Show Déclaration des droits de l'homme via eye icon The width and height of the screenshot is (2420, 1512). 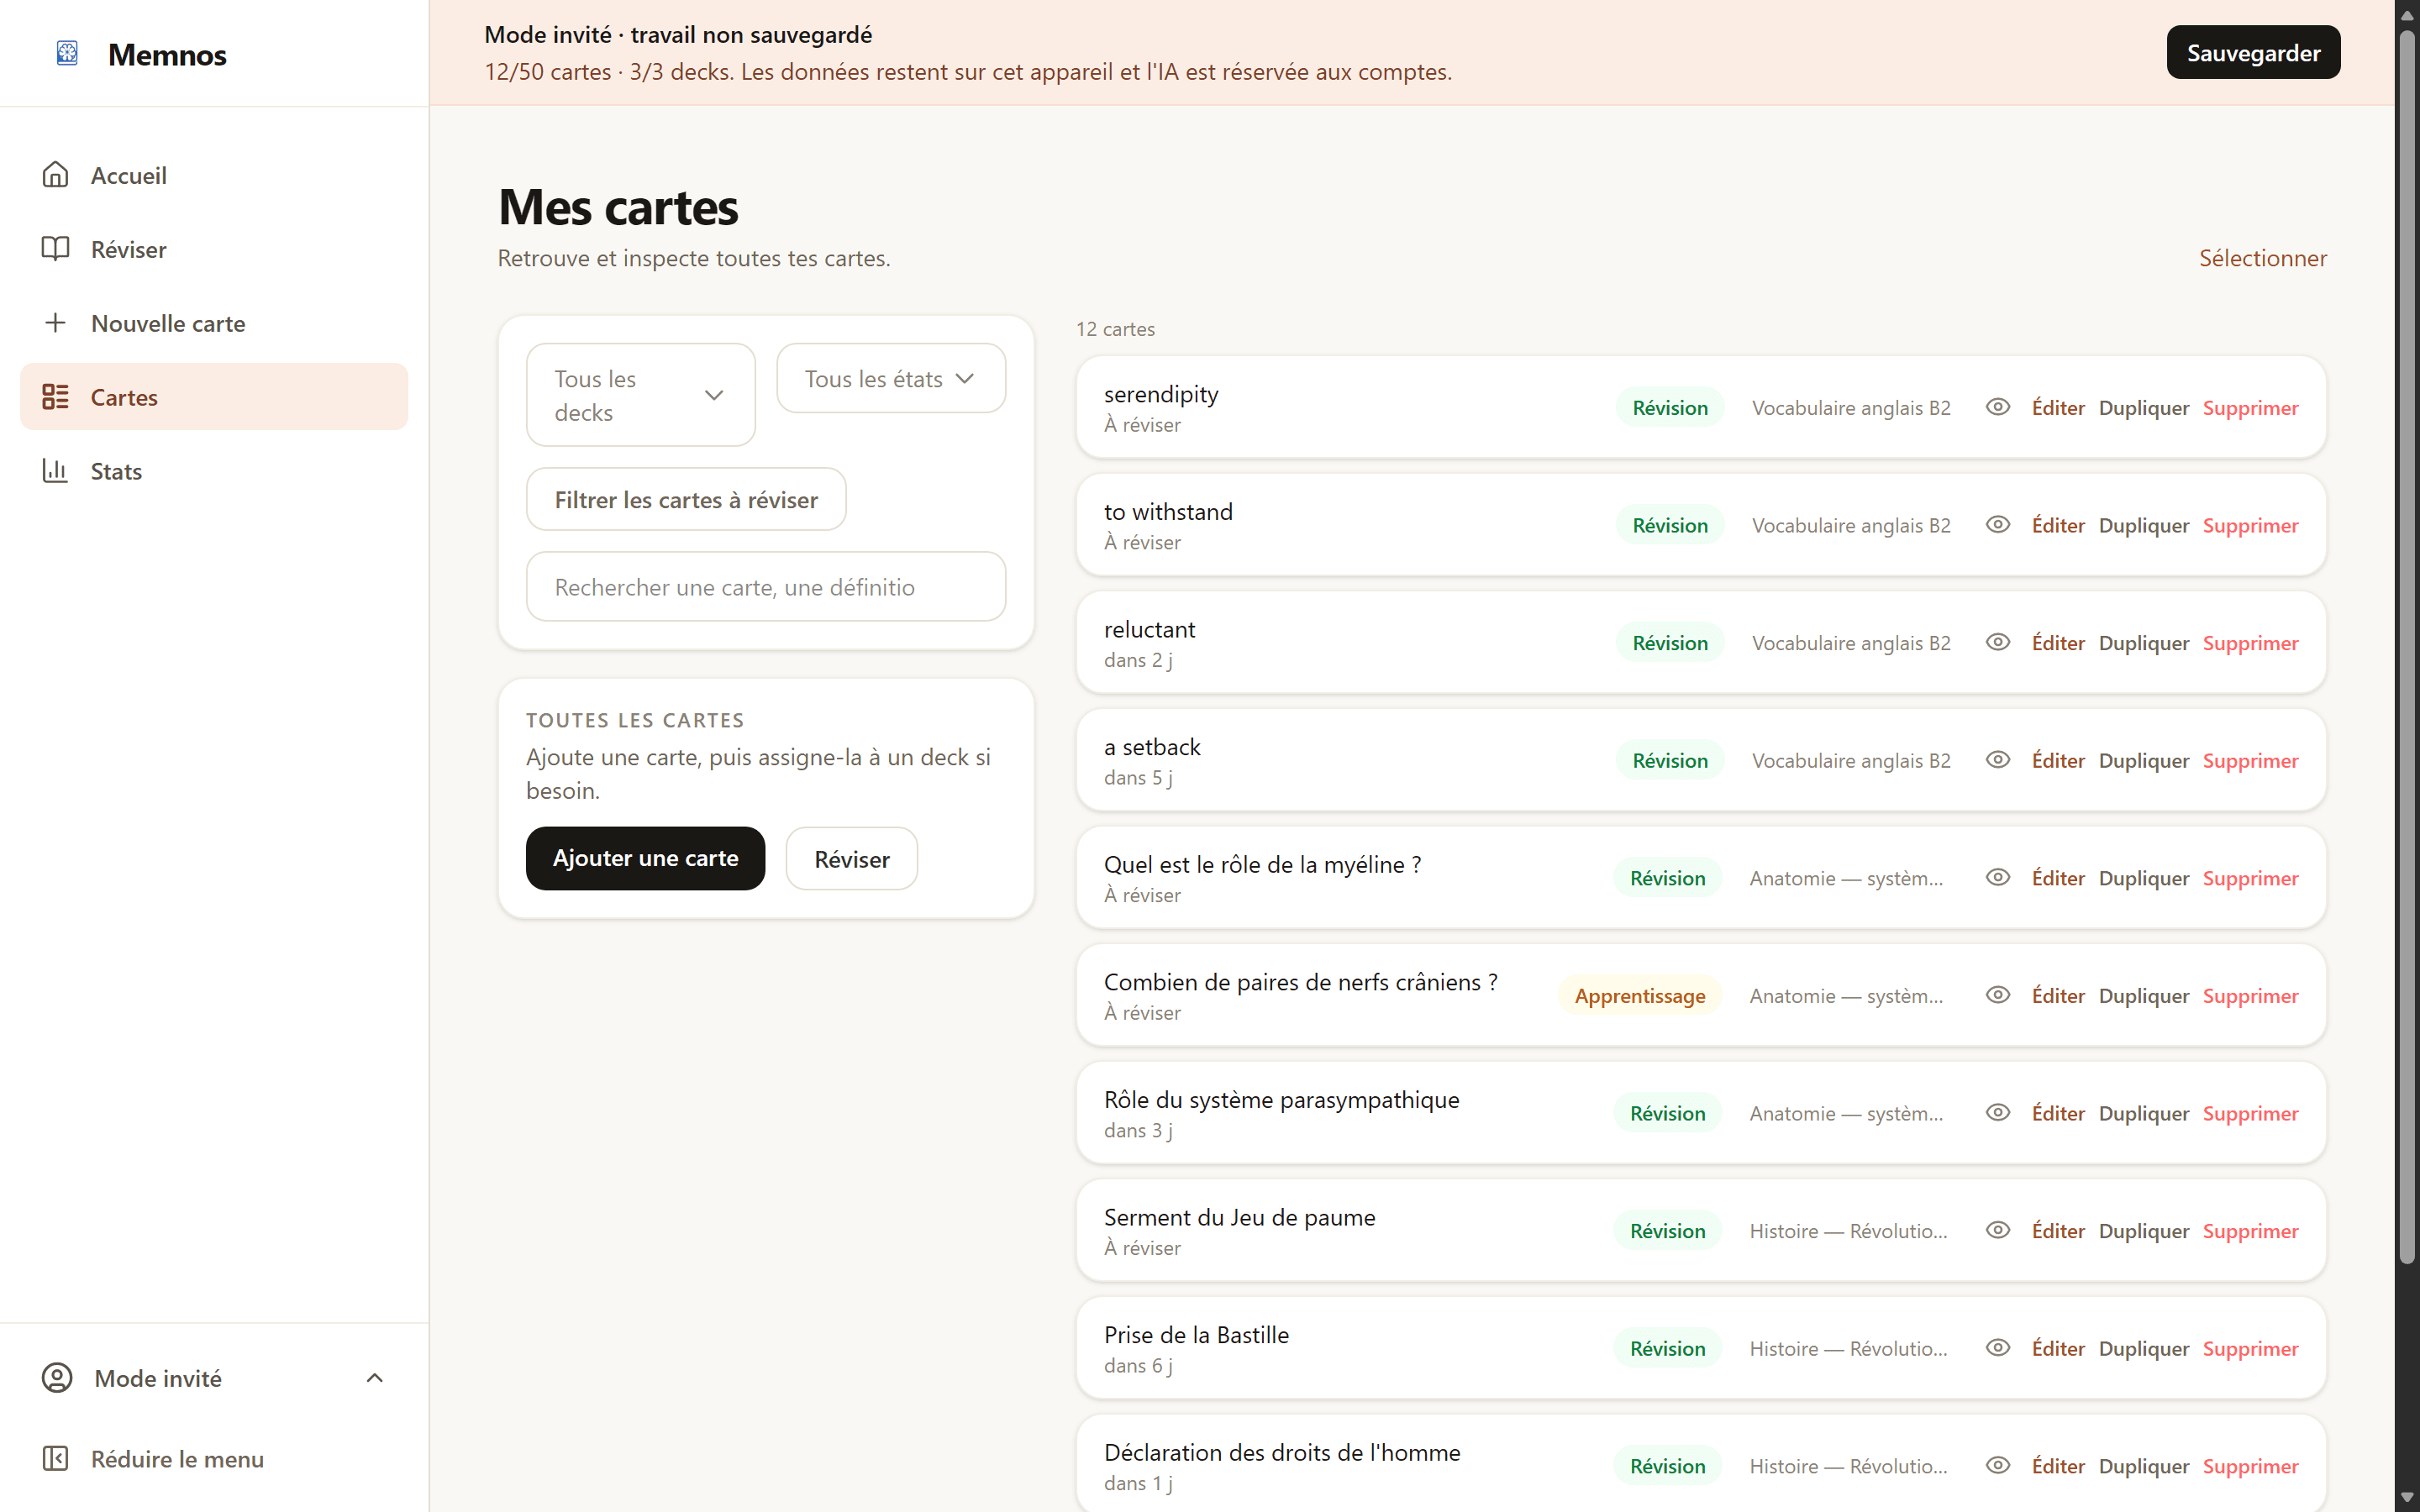1997,1465
